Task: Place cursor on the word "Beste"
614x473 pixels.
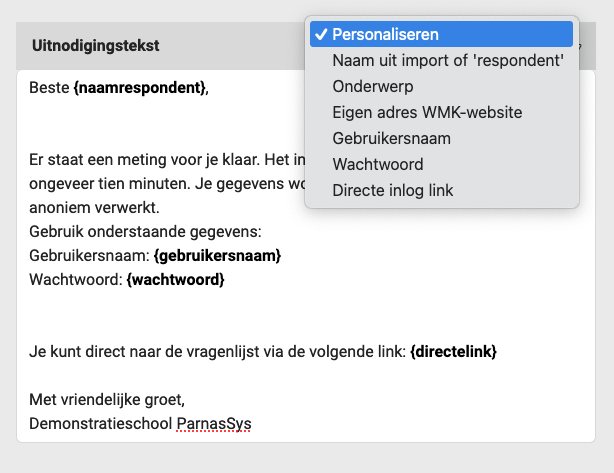Action: tap(49, 88)
